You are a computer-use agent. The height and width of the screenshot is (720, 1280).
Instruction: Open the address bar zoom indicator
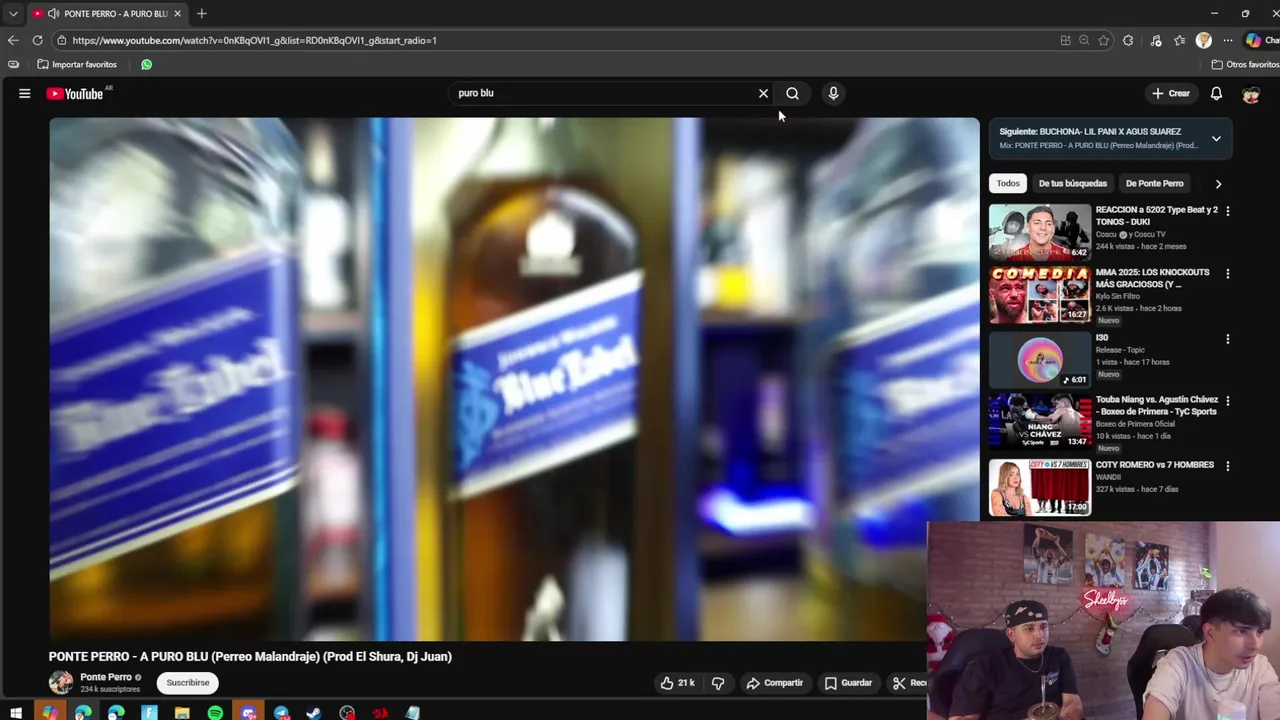click(x=1084, y=40)
